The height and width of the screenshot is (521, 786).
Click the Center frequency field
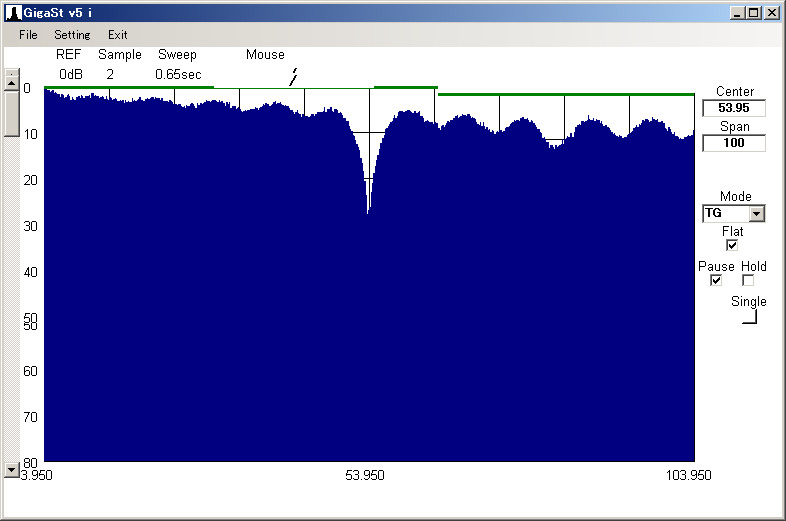(x=734, y=108)
